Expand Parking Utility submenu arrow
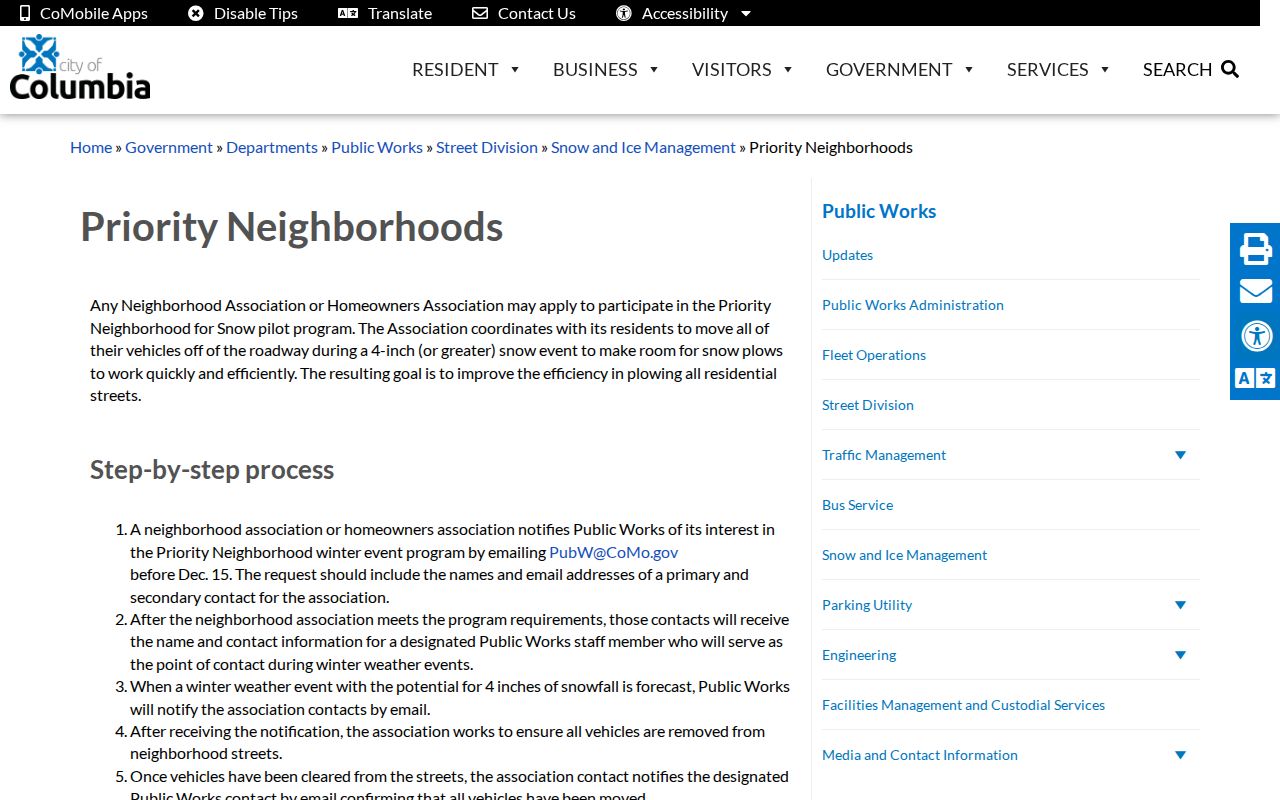 click(x=1180, y=605)
